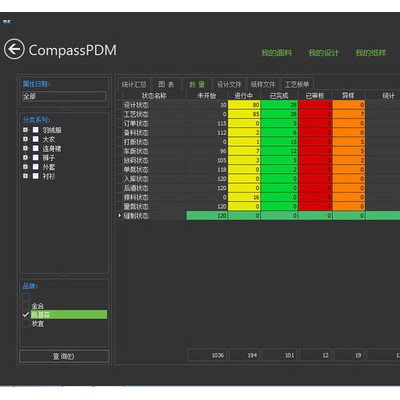Image resolution: width=400 pixels, height=400 pixels.
Task: Expand the 大衣 tree node
Action: tap(25, 139)
